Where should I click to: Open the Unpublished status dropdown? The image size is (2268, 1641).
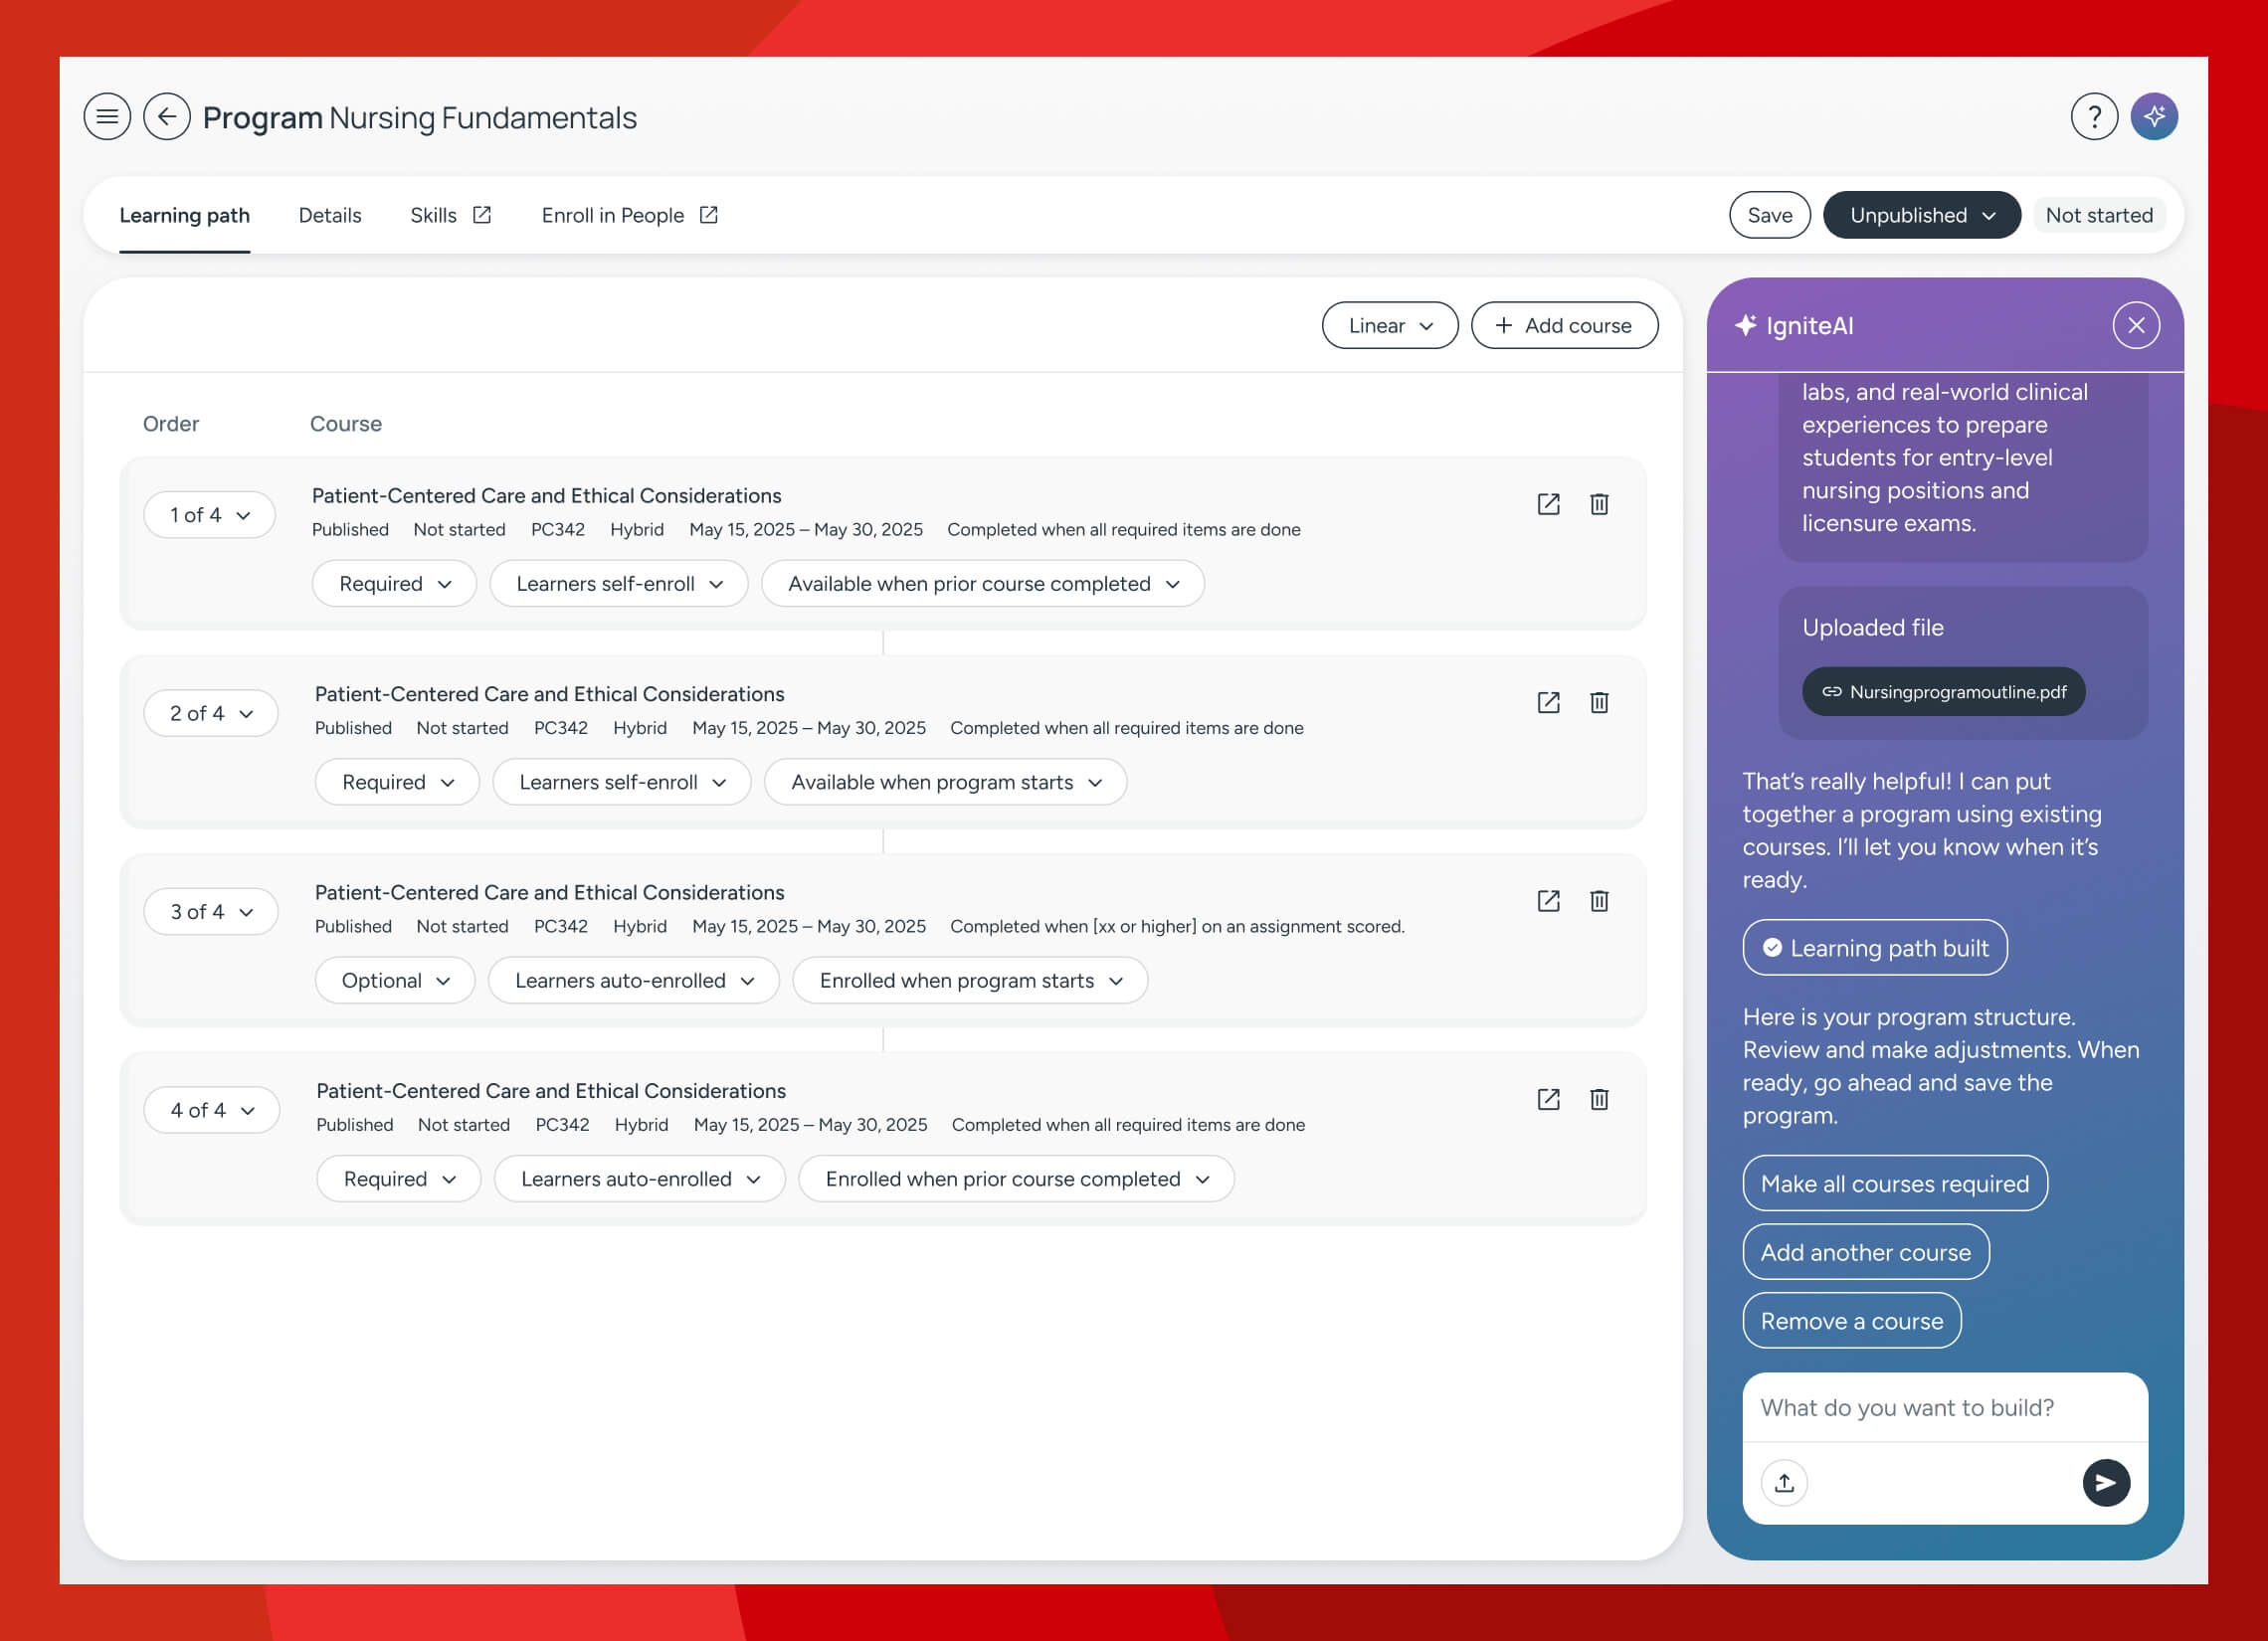pos(1921,215)
